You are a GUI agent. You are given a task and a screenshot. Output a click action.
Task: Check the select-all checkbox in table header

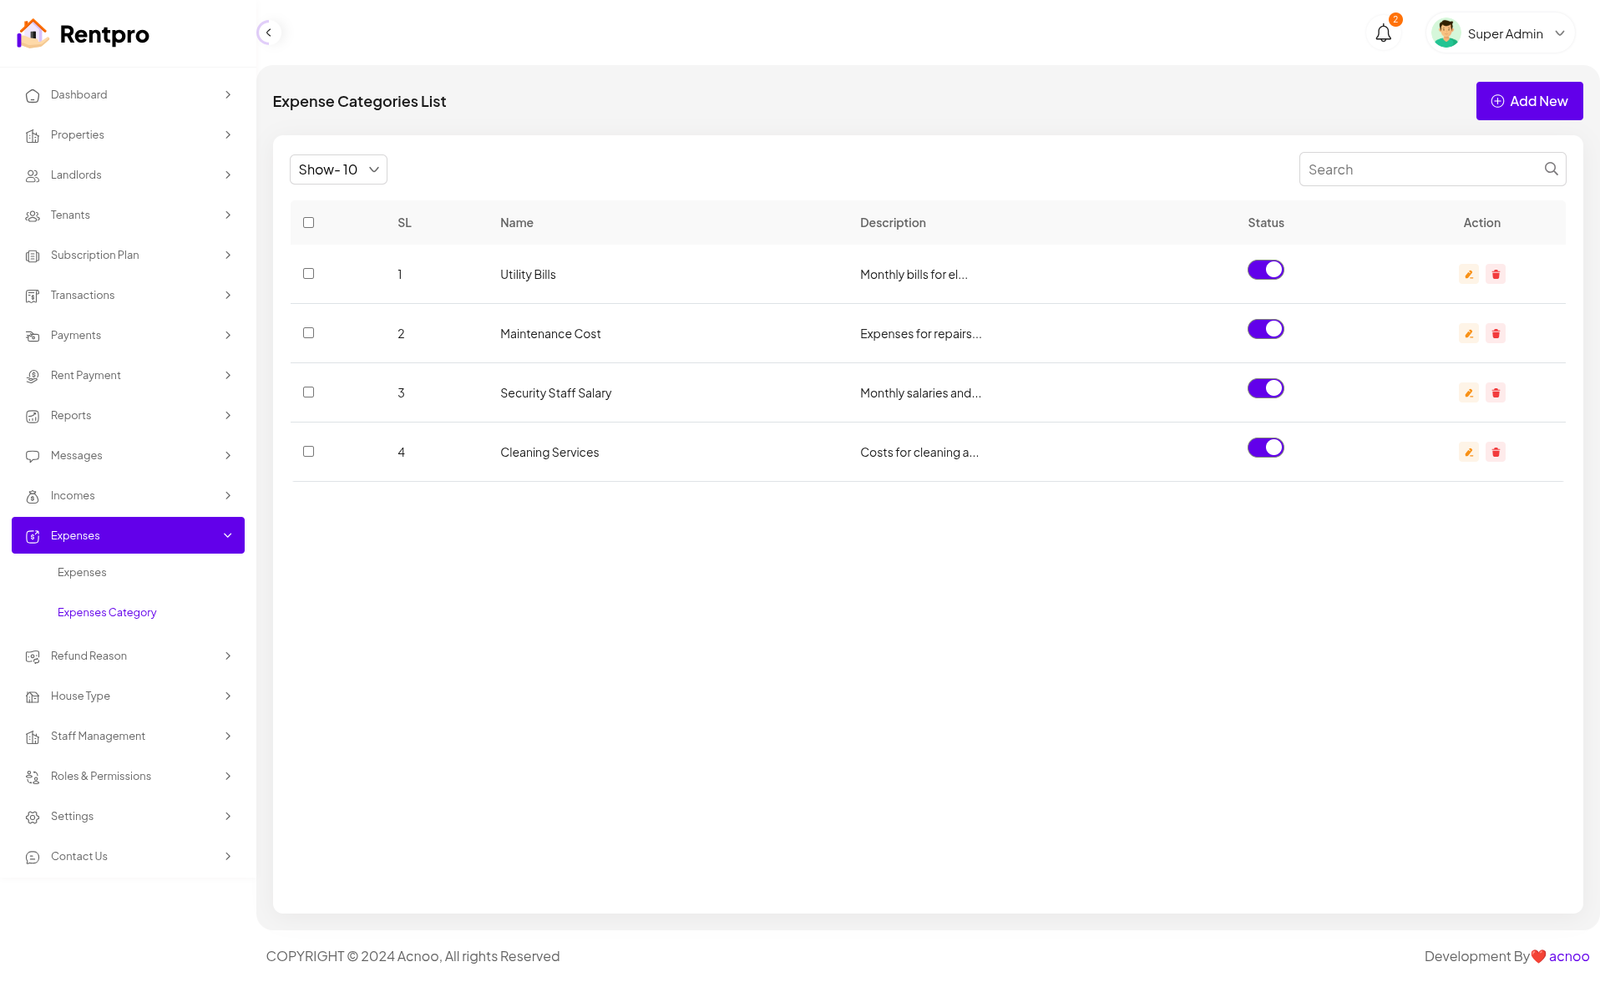tap(308, 223)
